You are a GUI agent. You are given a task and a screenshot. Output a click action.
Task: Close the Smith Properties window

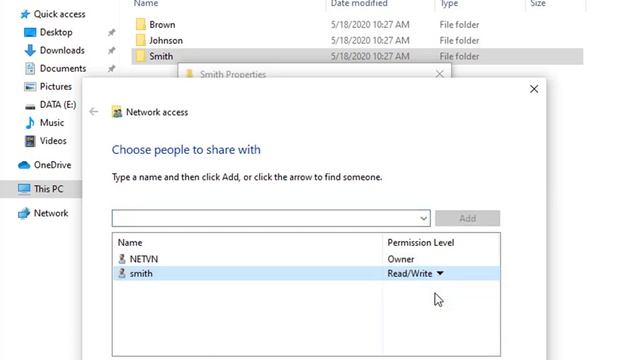pos(440,74)
